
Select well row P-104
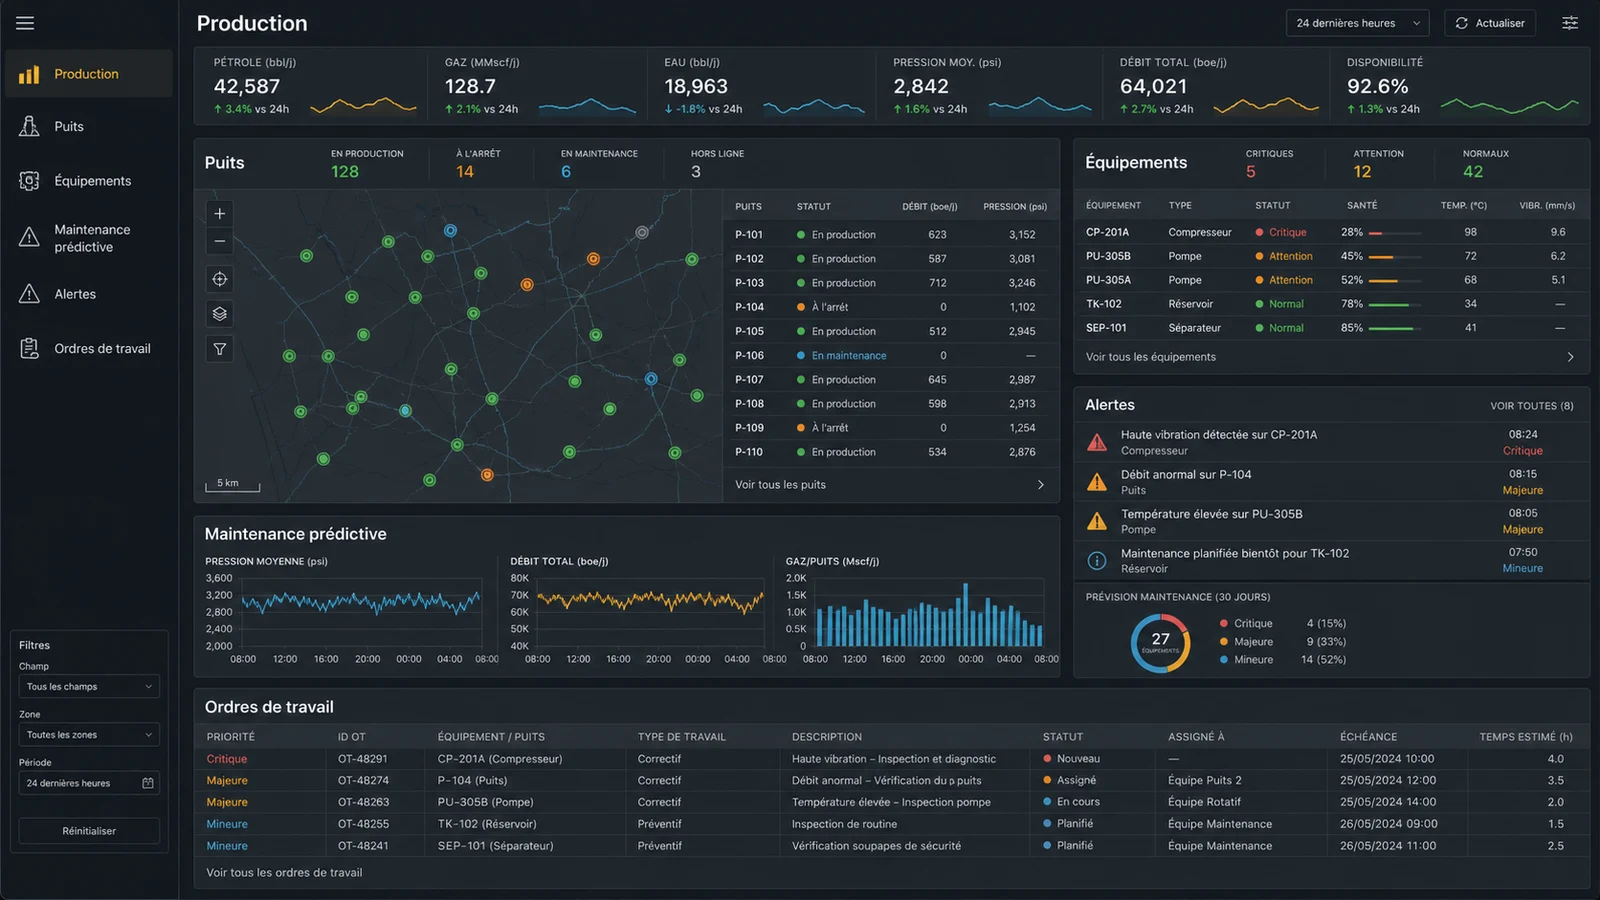pyautogui.click(x=890, y=307)
